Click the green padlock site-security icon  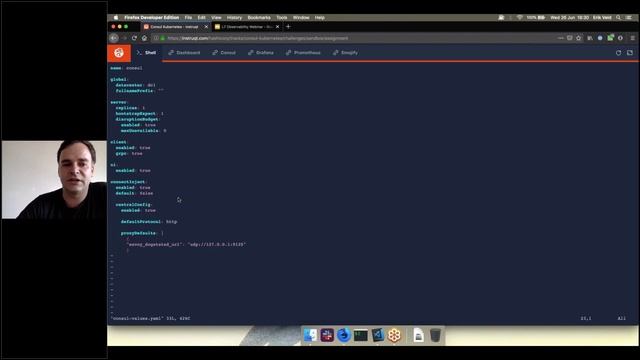162,38
